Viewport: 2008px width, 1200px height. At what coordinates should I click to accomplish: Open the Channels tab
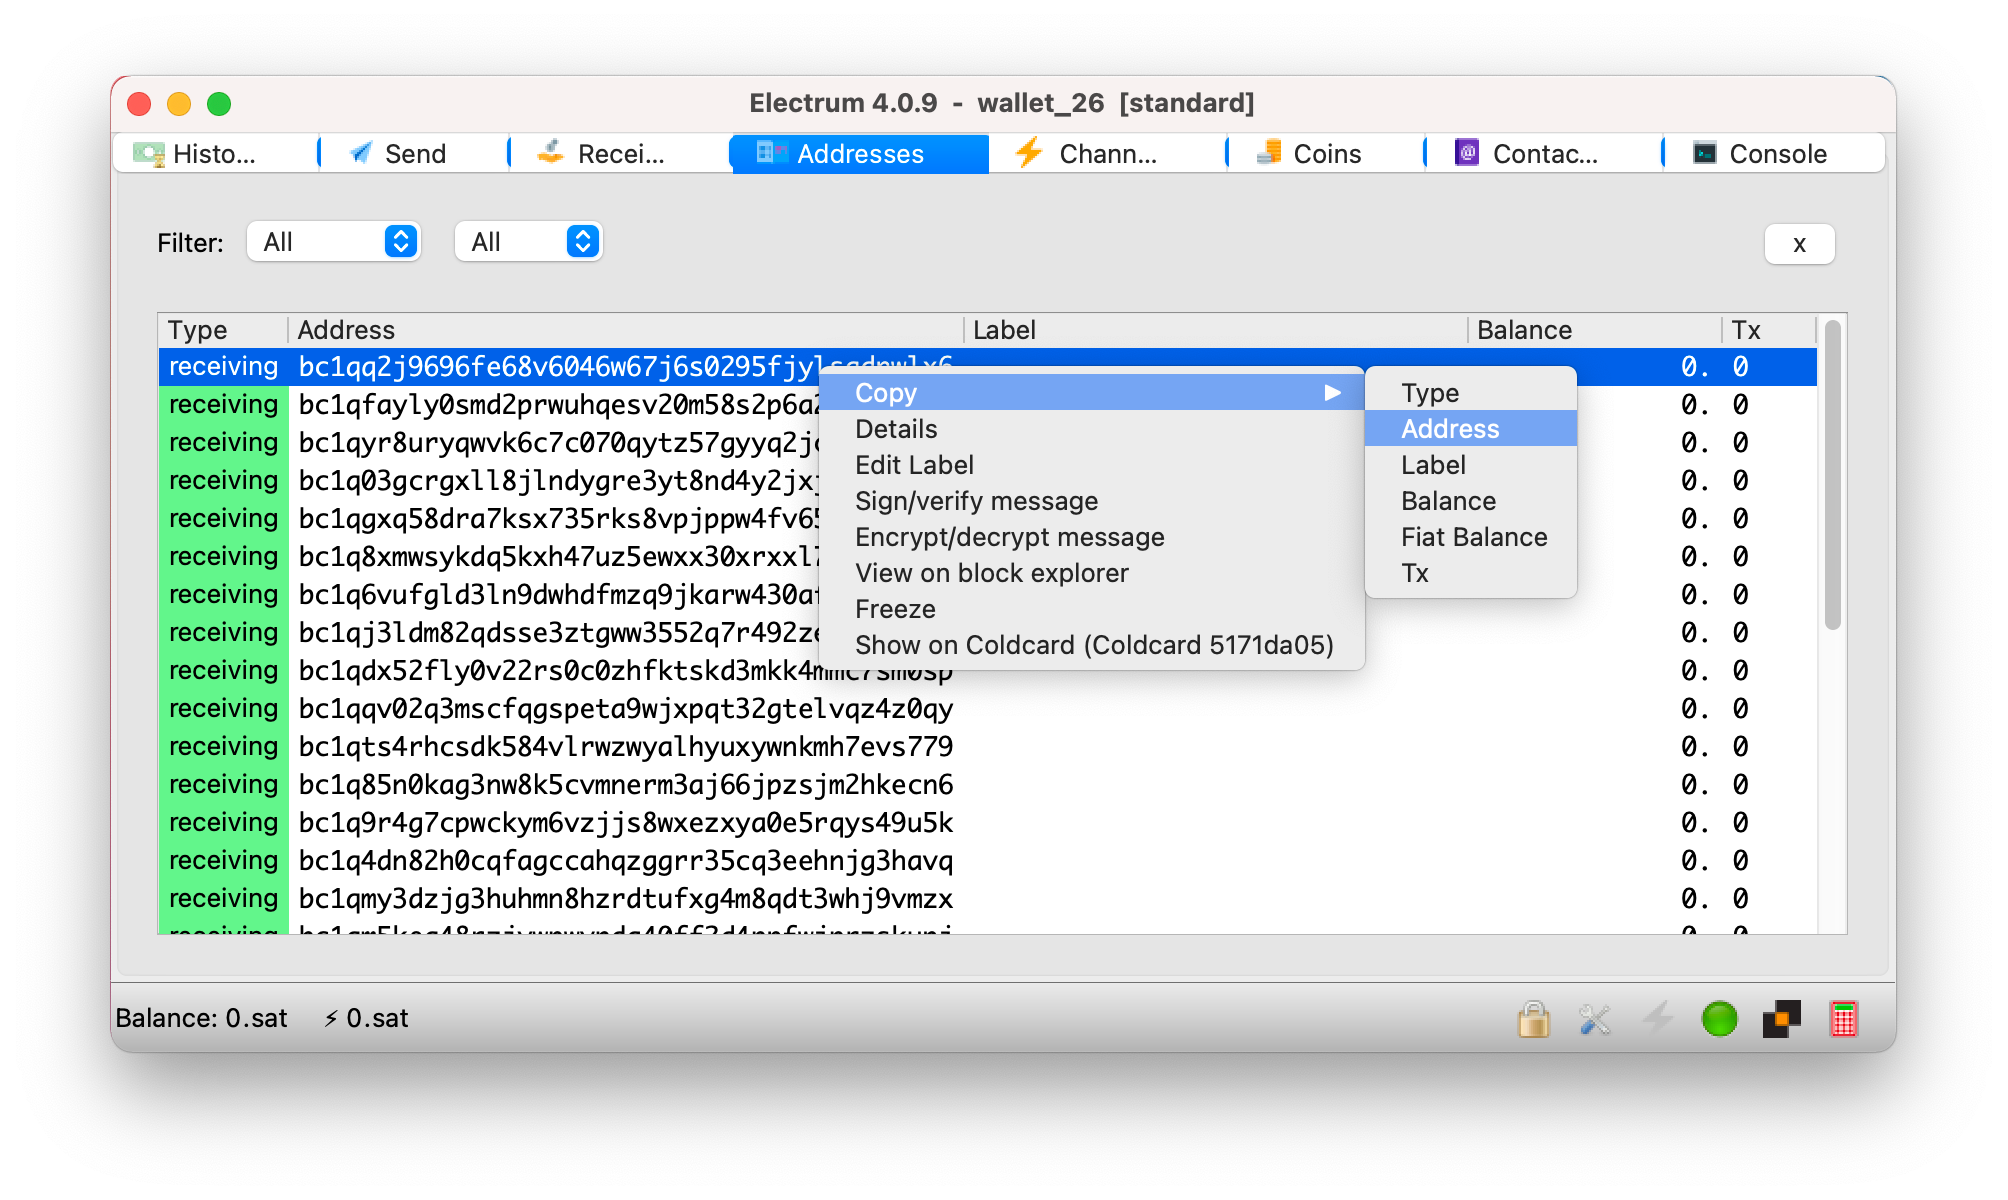point(1107,154)
